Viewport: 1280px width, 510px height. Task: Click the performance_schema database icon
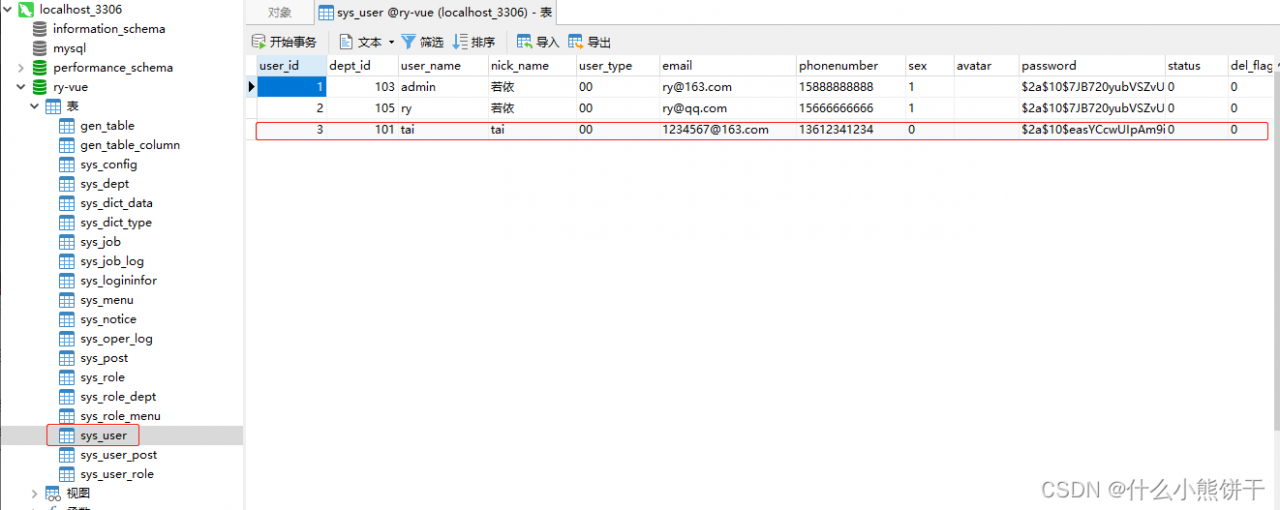40,68
